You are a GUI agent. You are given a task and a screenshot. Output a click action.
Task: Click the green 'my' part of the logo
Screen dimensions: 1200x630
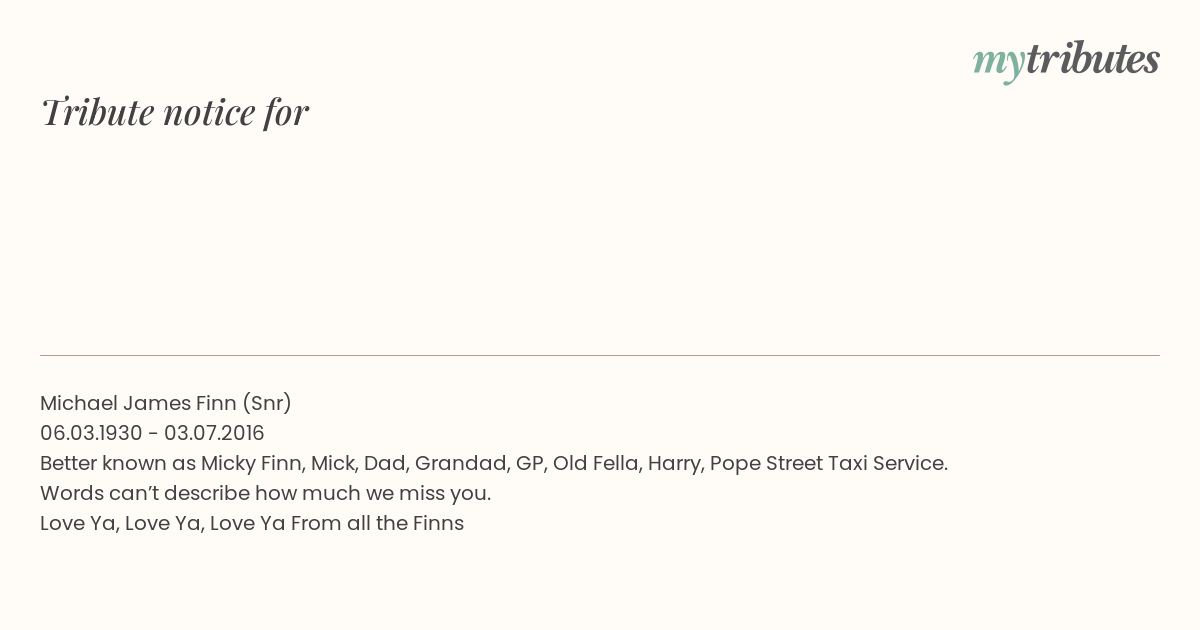[x=999, y=63]
